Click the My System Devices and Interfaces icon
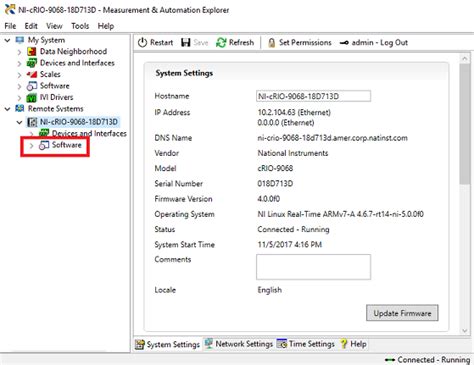This screenshot has height=365, width=474. (32, 63)
